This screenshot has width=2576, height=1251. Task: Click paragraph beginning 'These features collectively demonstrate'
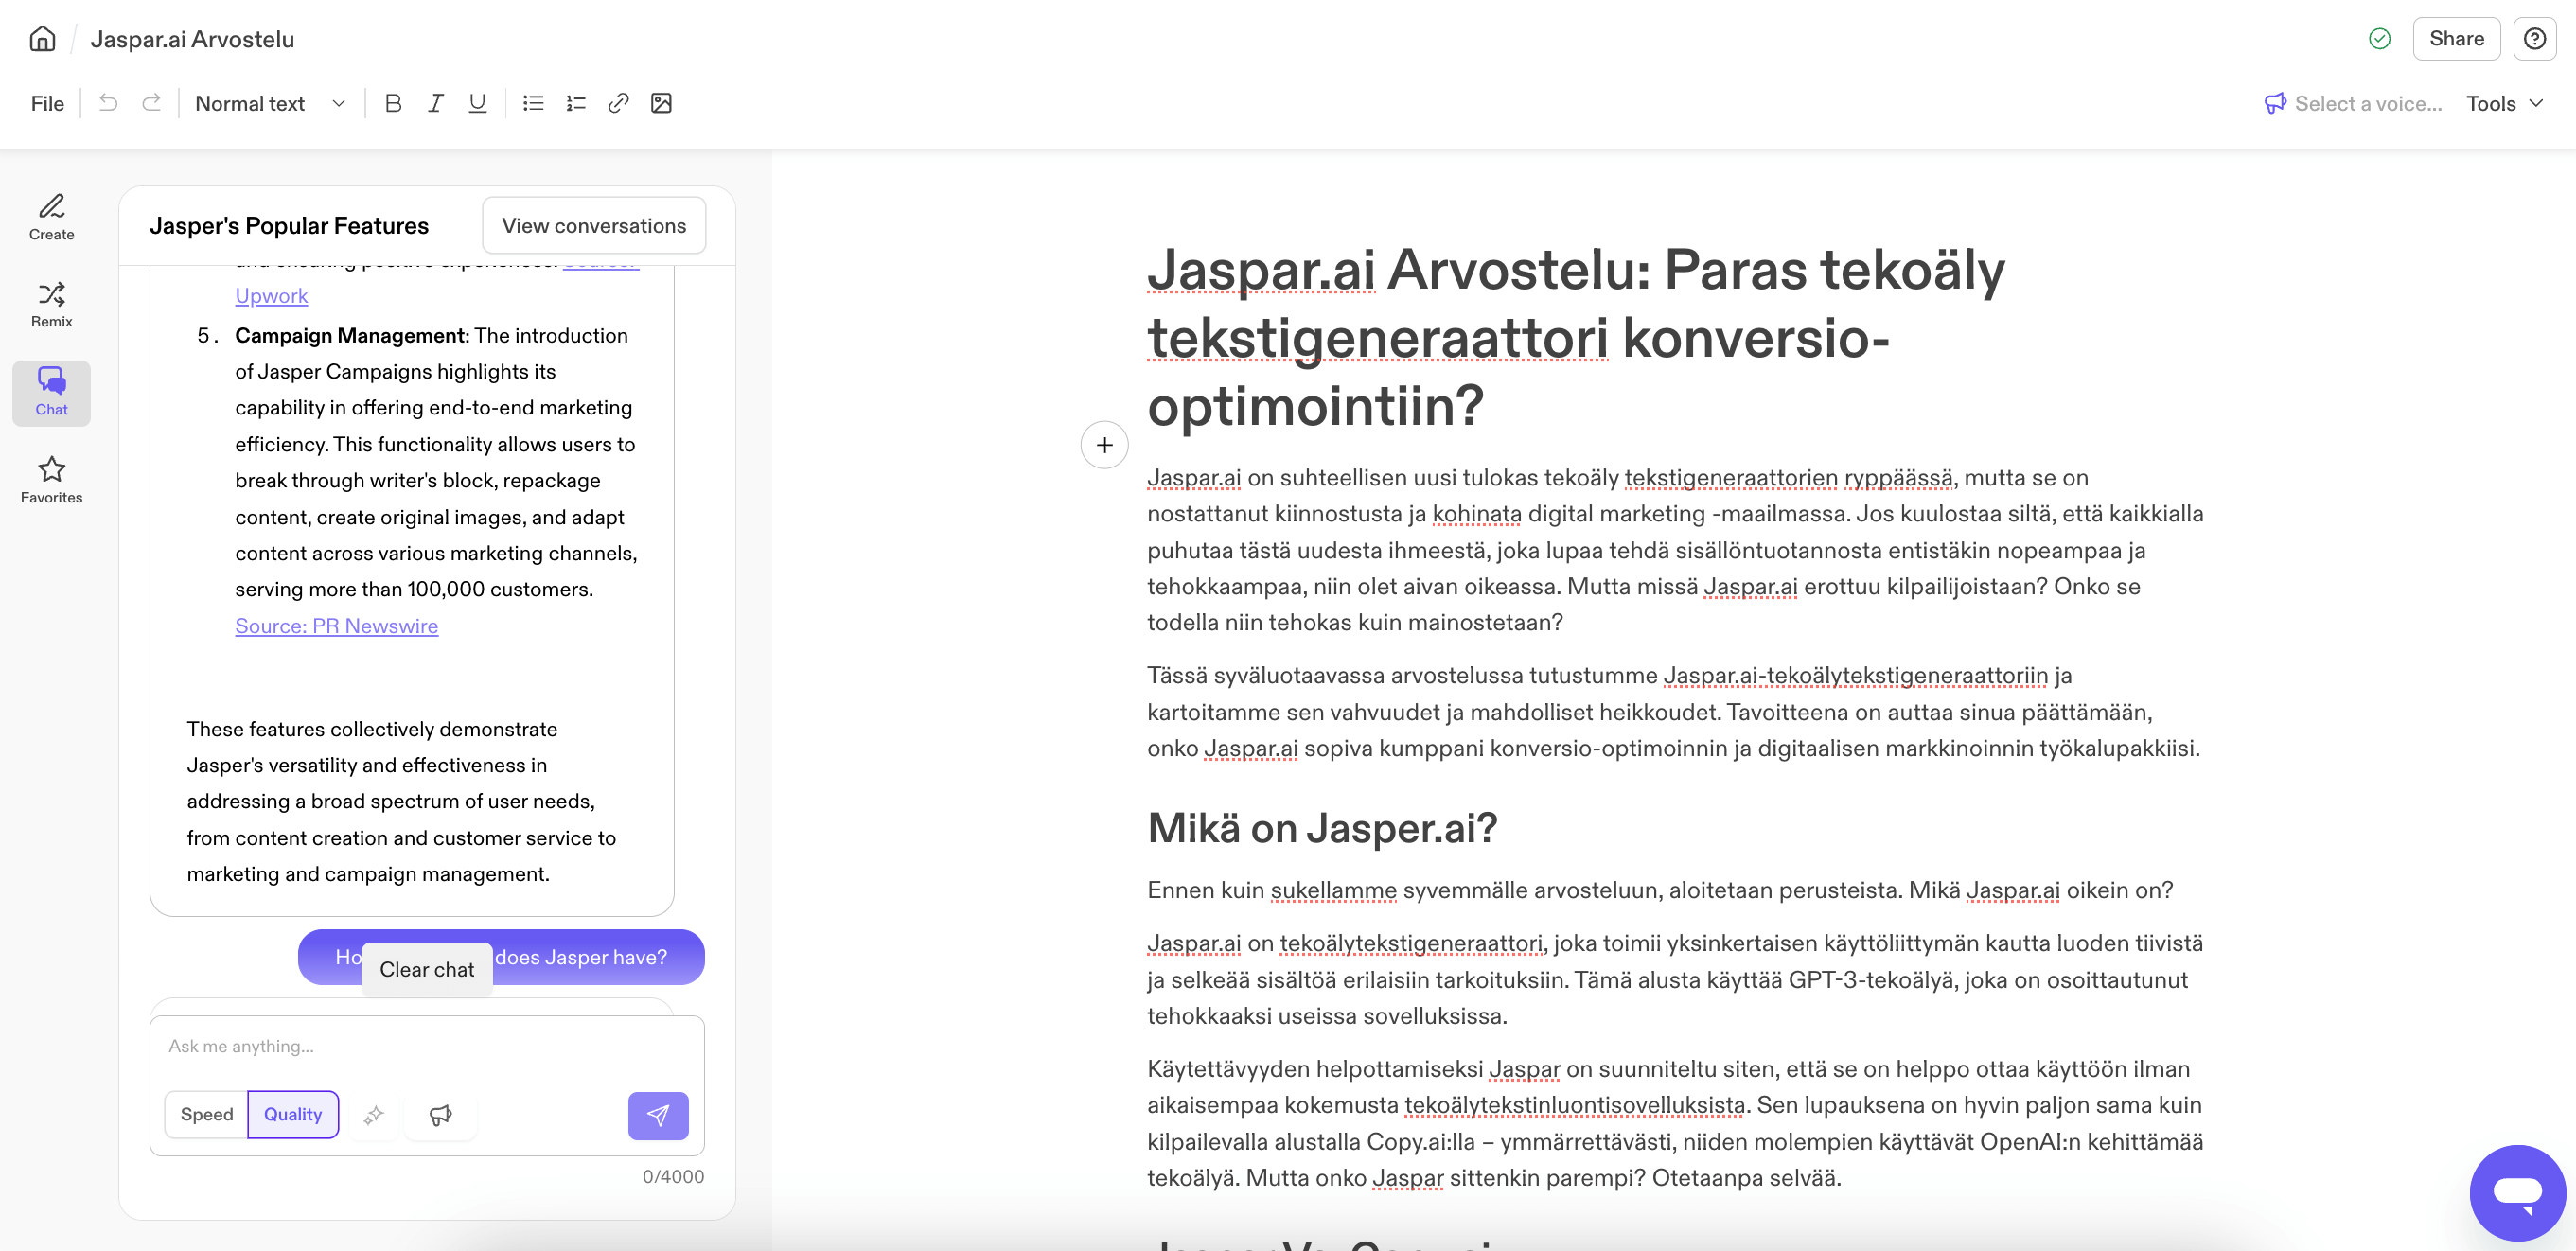click(402, 802)
